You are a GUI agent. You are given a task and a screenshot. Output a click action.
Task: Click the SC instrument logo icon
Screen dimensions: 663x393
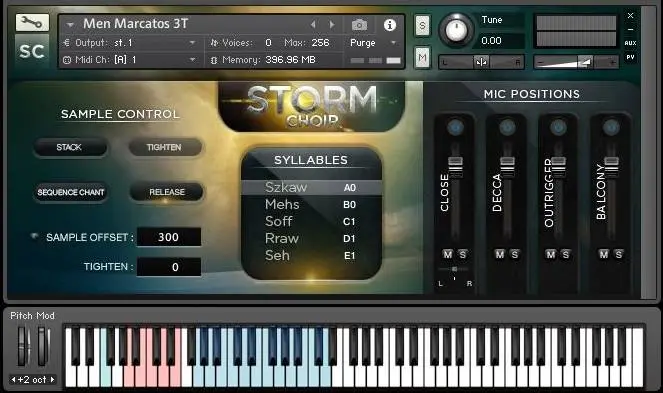[x=32, y=51]
